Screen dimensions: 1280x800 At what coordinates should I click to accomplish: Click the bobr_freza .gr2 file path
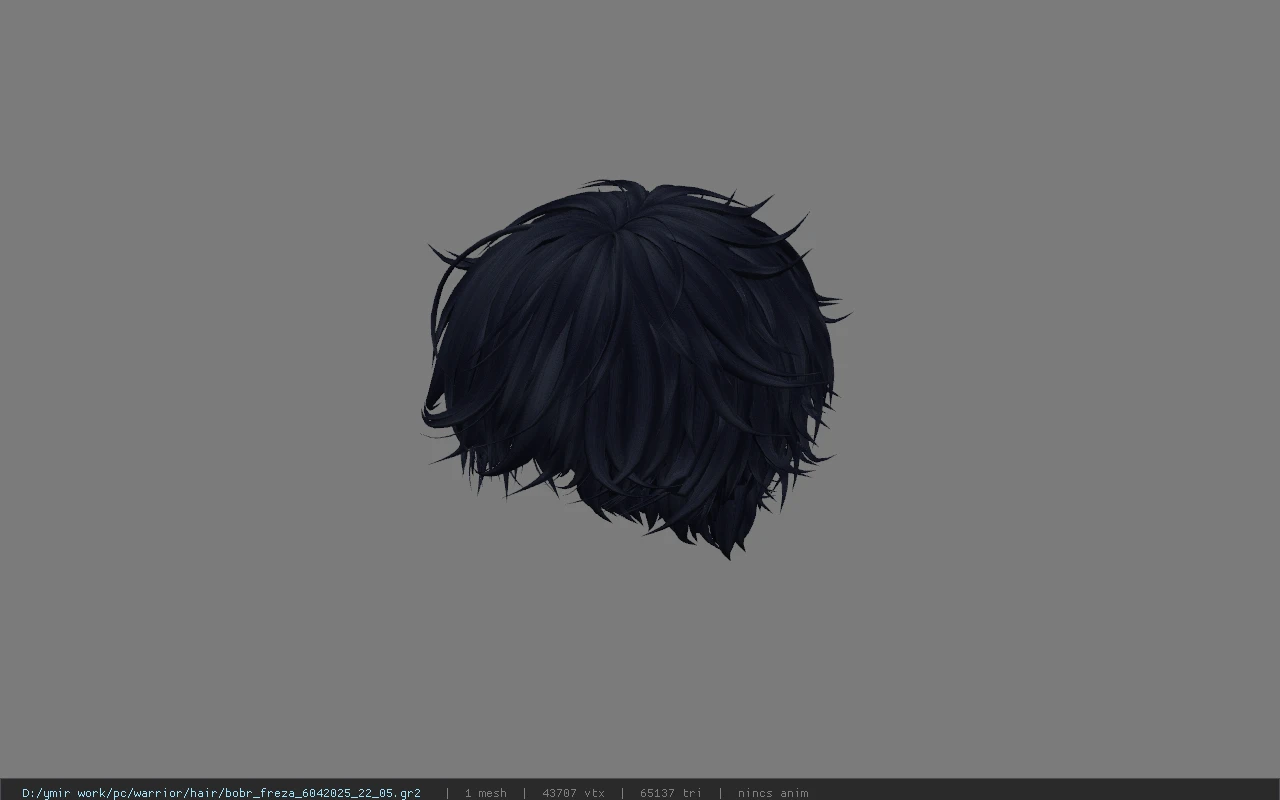click(221, 793)
